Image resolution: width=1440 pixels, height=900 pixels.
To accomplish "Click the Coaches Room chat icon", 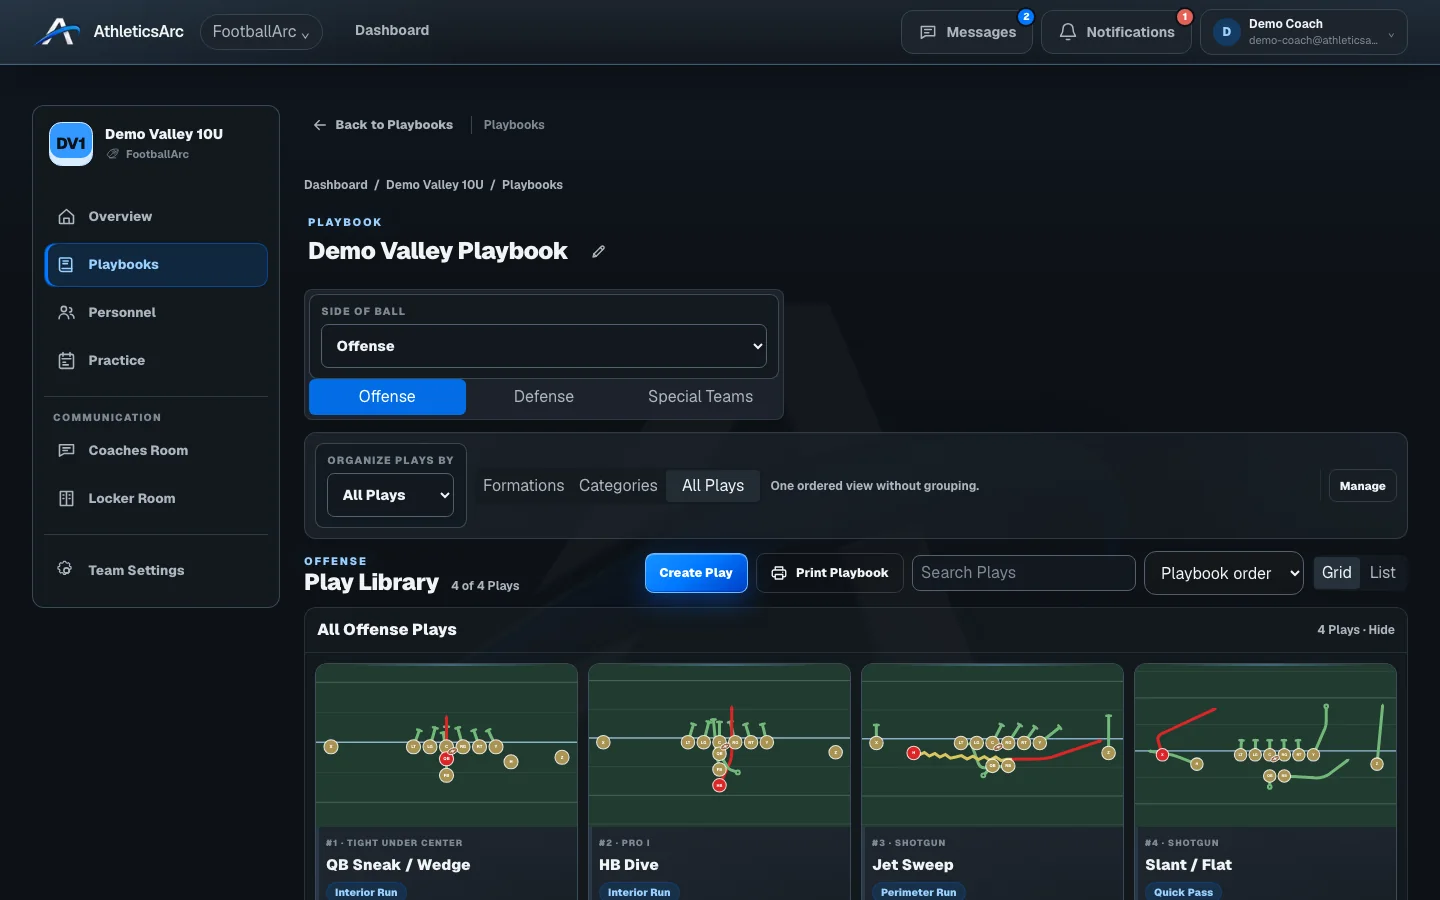I will point(66,451).
